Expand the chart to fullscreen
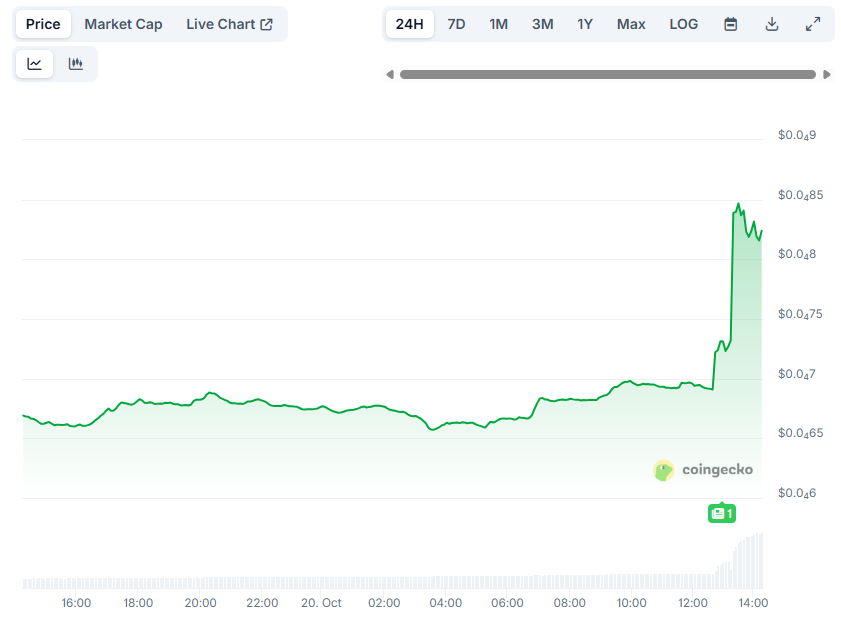 813,23
